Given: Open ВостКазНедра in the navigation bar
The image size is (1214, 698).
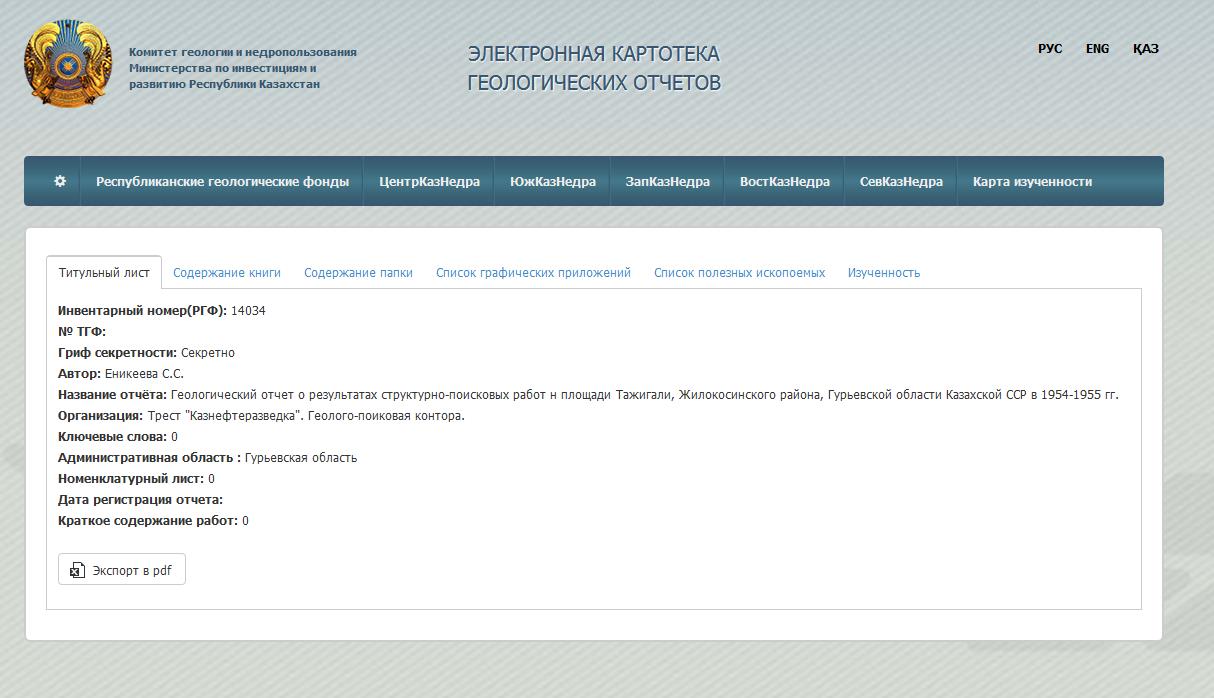Looking at the screenshot, I should [x=784, y=181].
